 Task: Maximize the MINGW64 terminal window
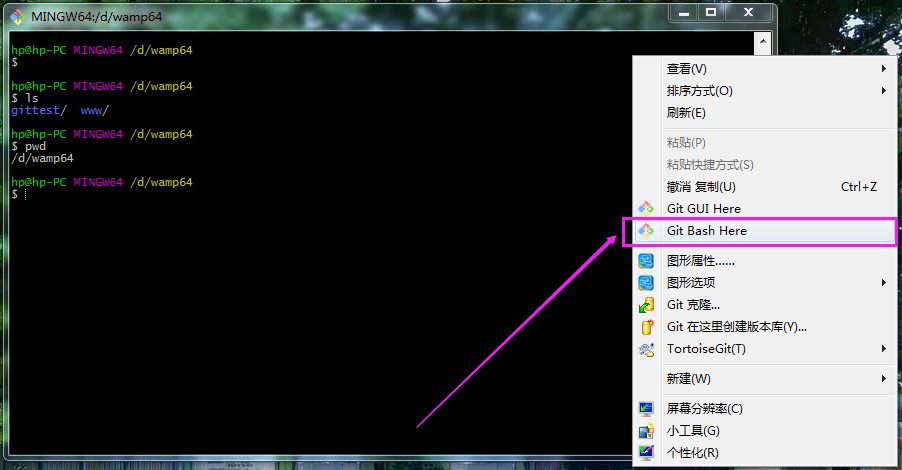click(x=712, y=12)
